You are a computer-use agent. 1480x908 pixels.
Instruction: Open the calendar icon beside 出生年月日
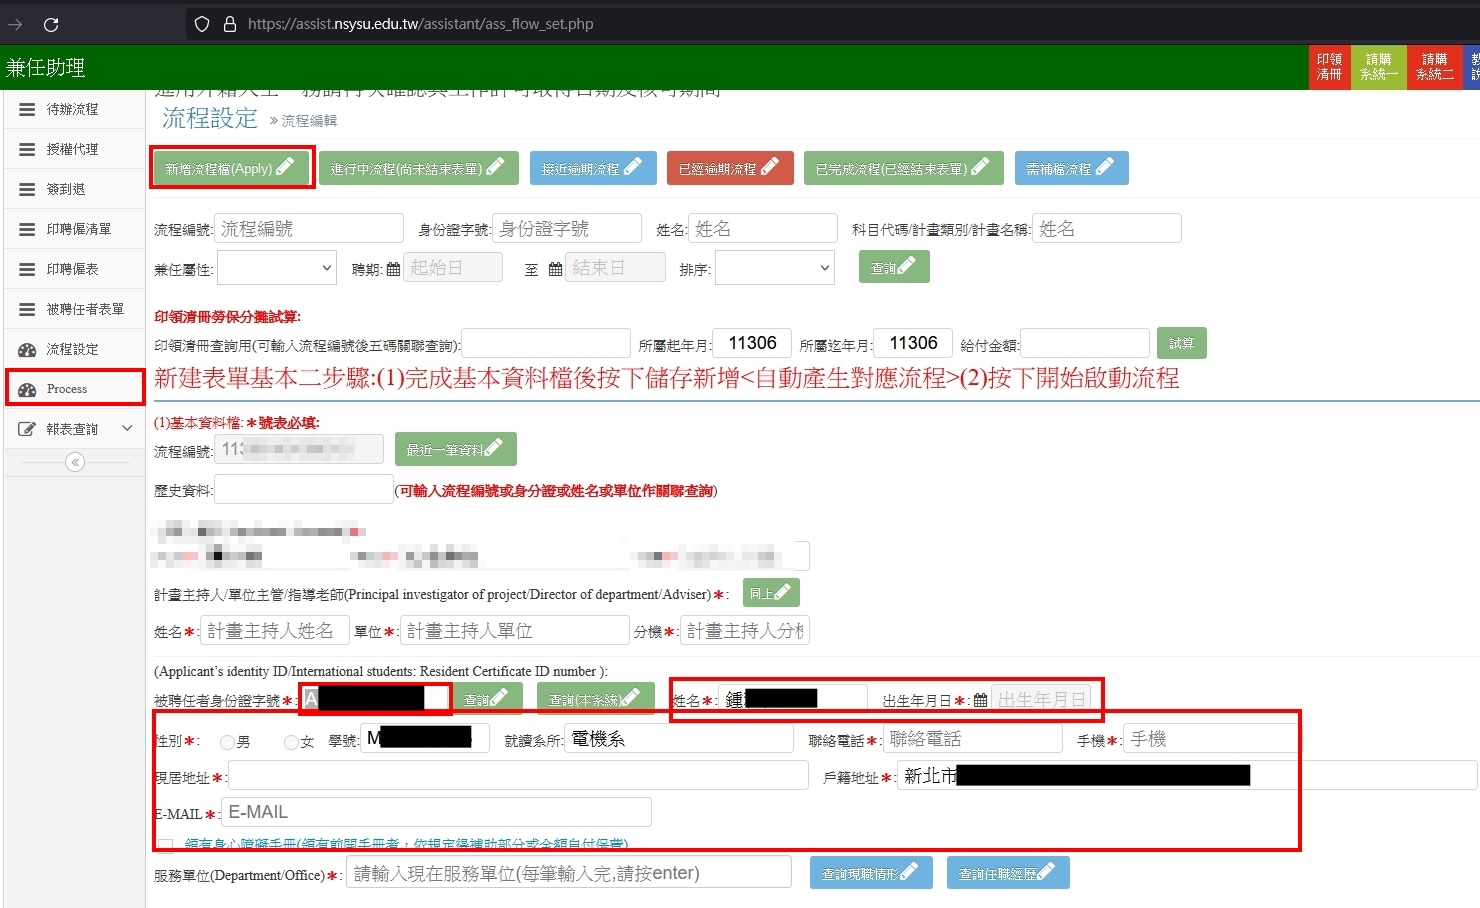click(x=980, y=700)
